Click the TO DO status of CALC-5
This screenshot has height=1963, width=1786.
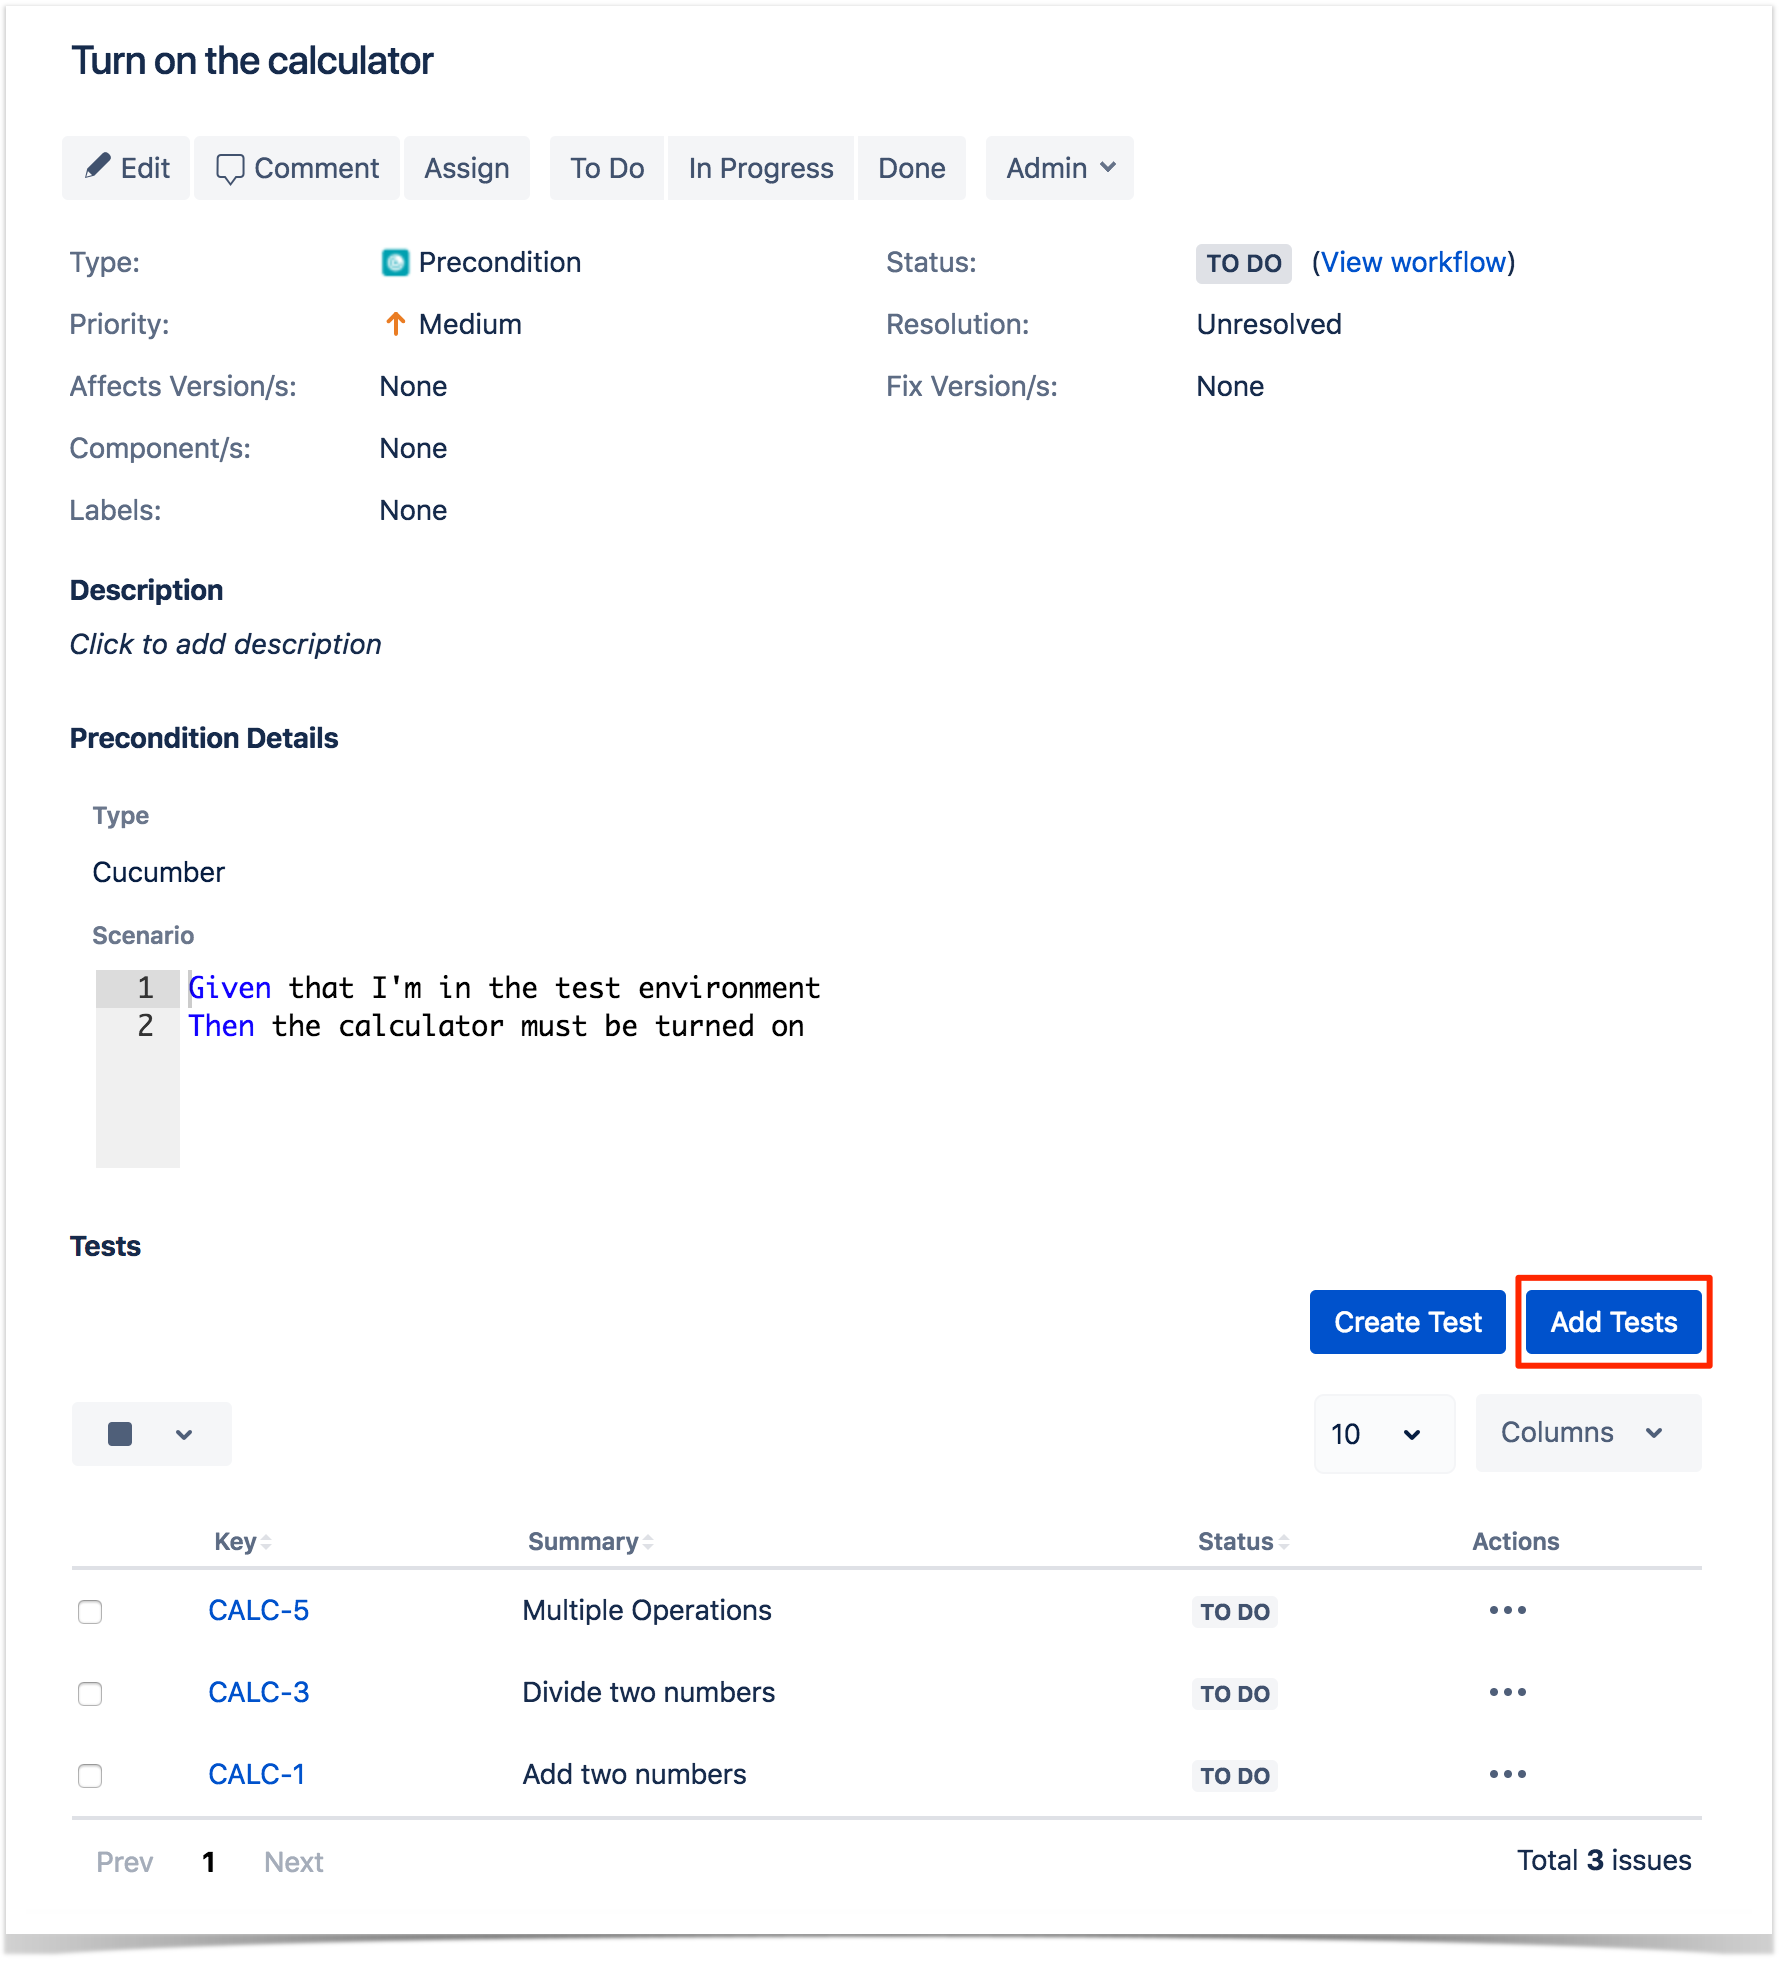(1235, 1612)
